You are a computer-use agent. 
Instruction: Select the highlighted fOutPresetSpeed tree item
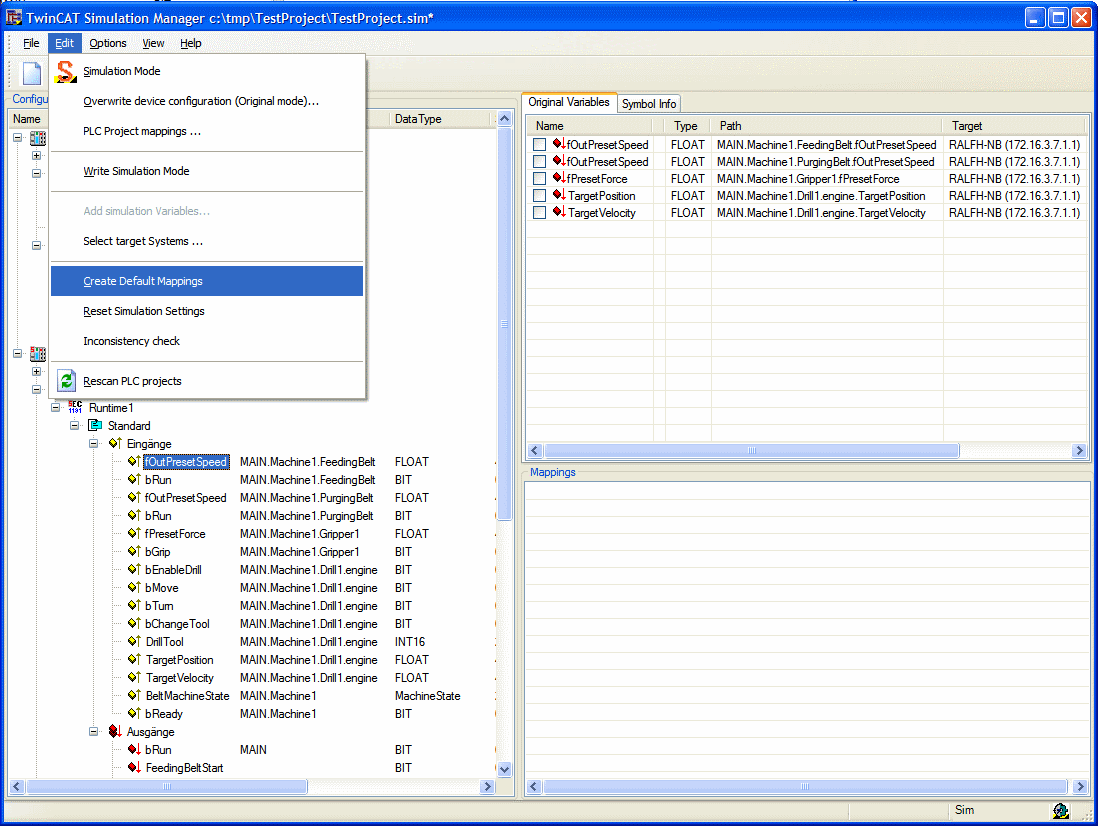(x=186, y=462)
